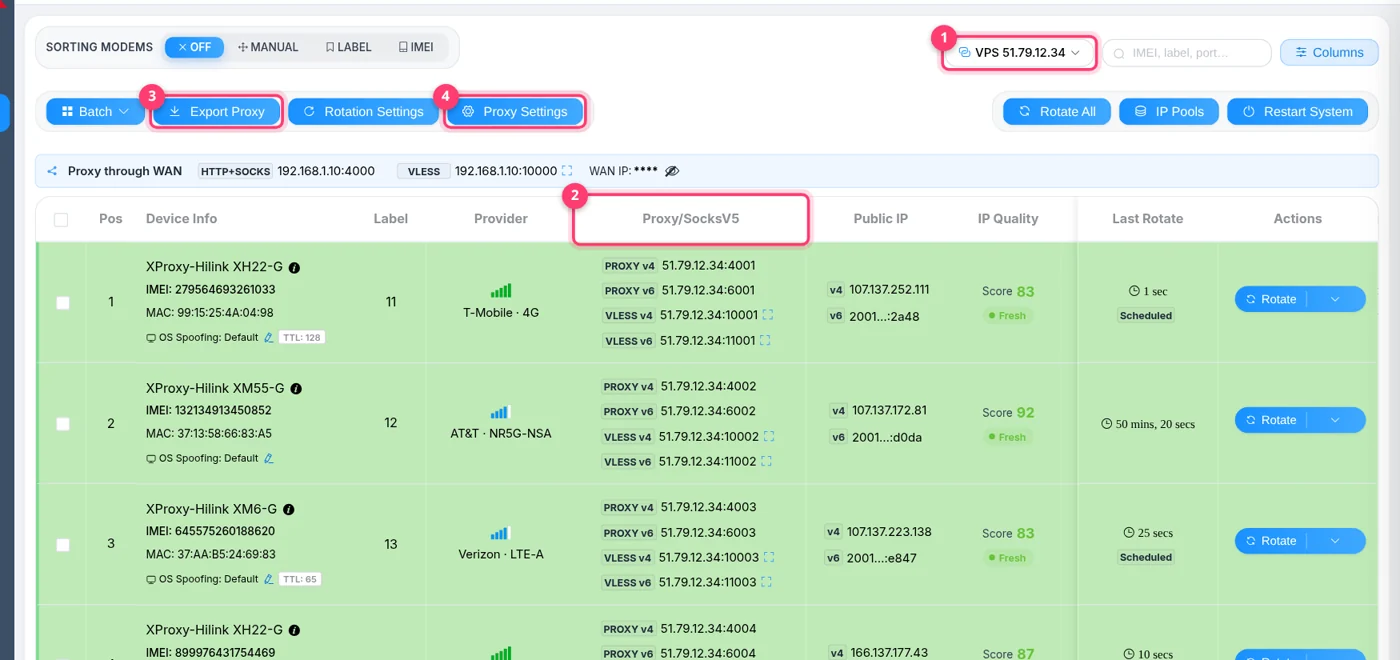
Task: Rotate IP for modem position 3
Action: point(1271,541)
